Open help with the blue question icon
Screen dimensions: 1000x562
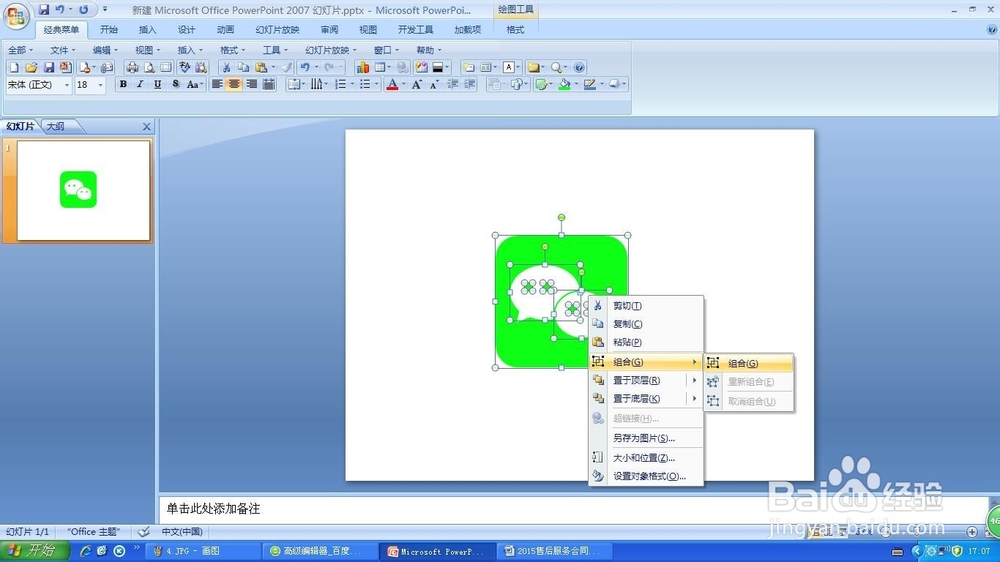[579, 67]
